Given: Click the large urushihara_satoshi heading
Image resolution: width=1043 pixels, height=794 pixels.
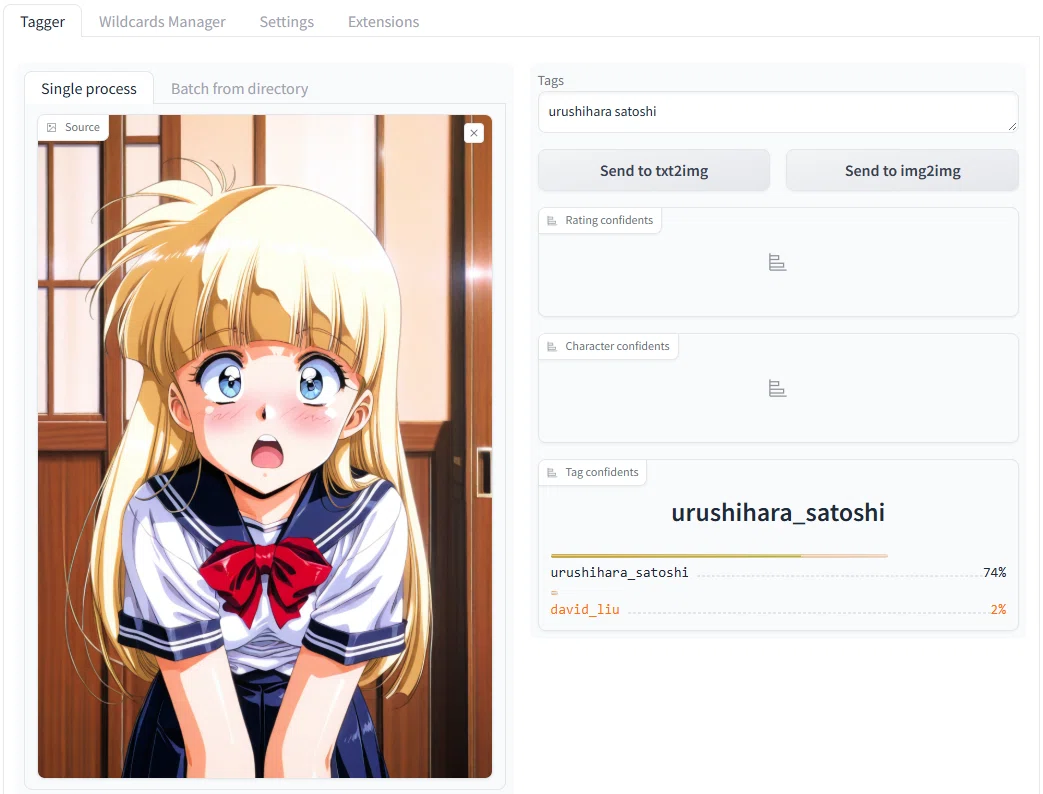Looking at the screenshot, I should click(778, 513).
